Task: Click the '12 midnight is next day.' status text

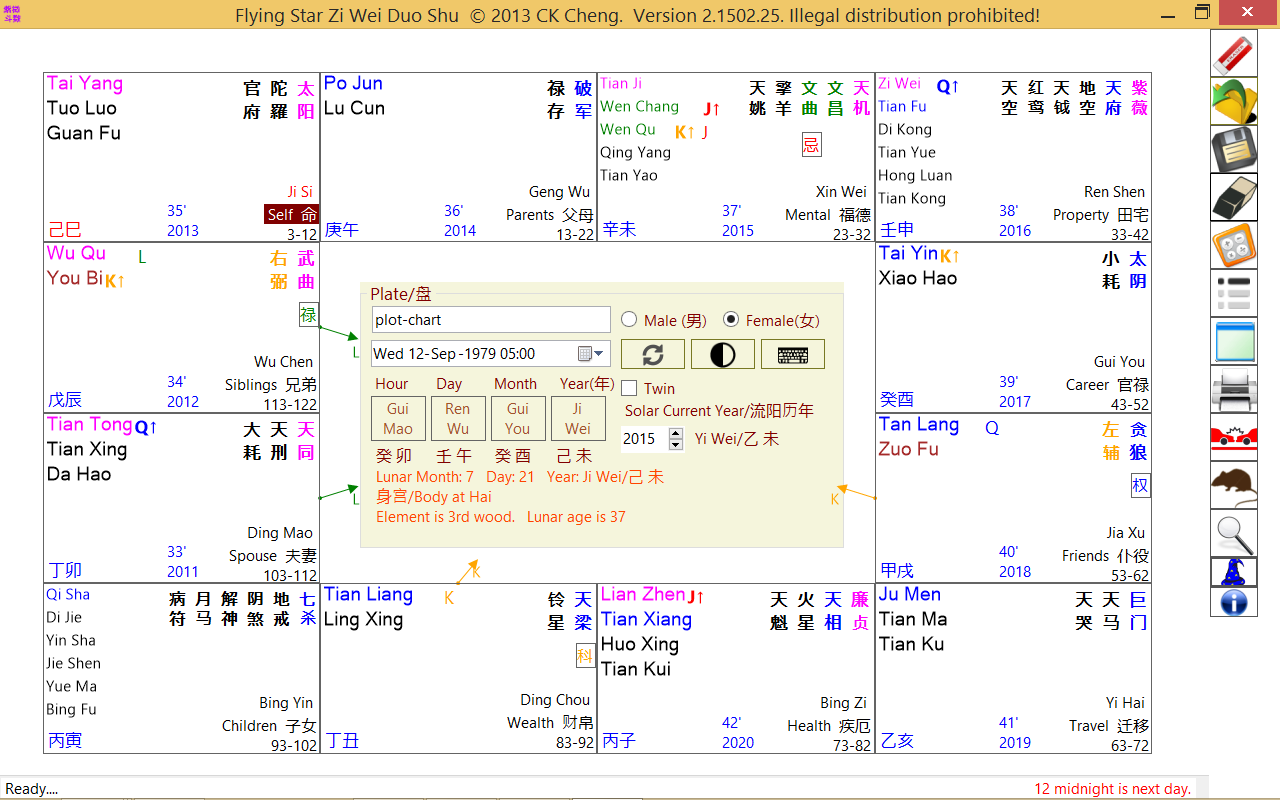Action: [x=1113, y=789]
